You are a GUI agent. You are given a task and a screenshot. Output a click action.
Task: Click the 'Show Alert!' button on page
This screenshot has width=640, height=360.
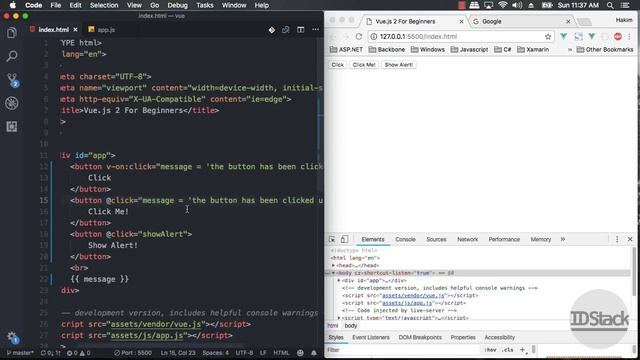pyautogui.click(x=399, y=65)
